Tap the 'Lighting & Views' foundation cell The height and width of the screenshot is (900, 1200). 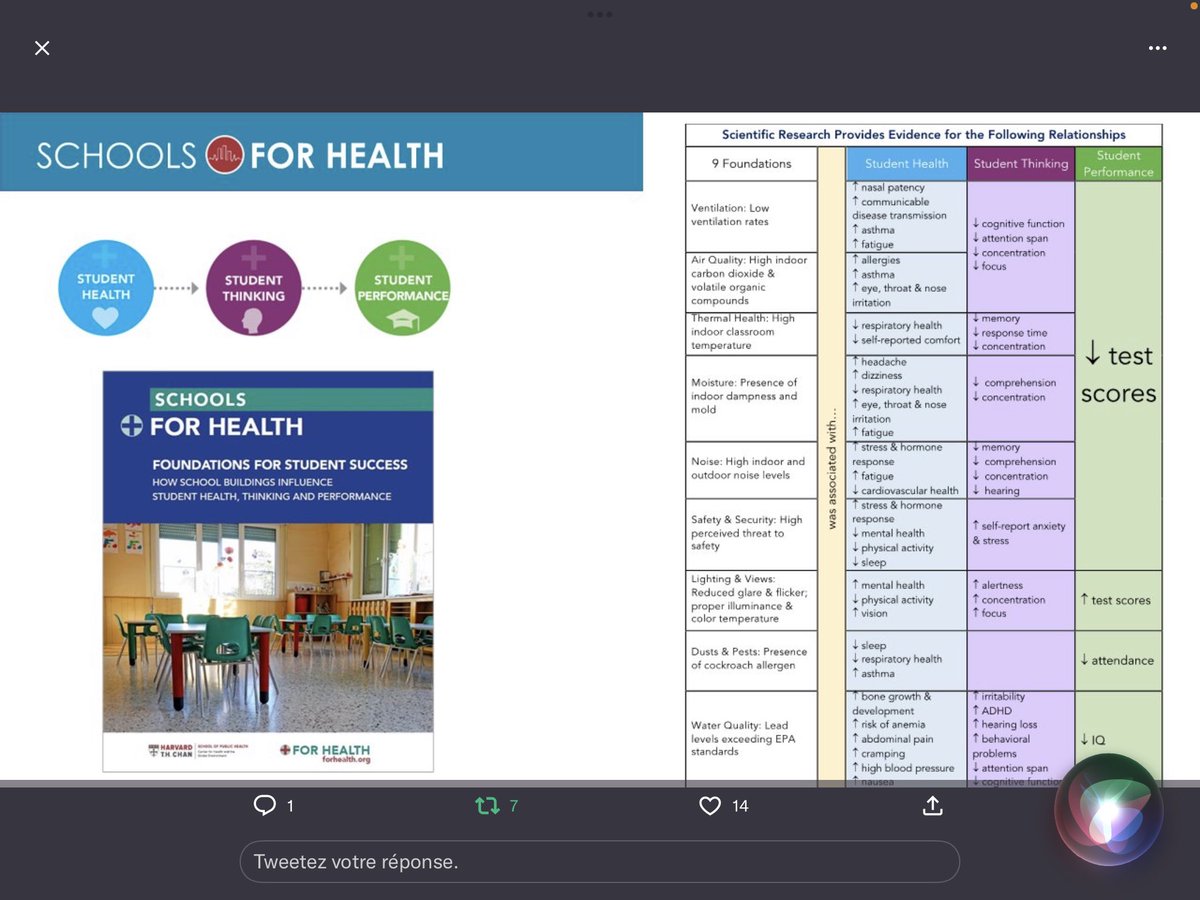pyautogui.click(x=751, y=600)
